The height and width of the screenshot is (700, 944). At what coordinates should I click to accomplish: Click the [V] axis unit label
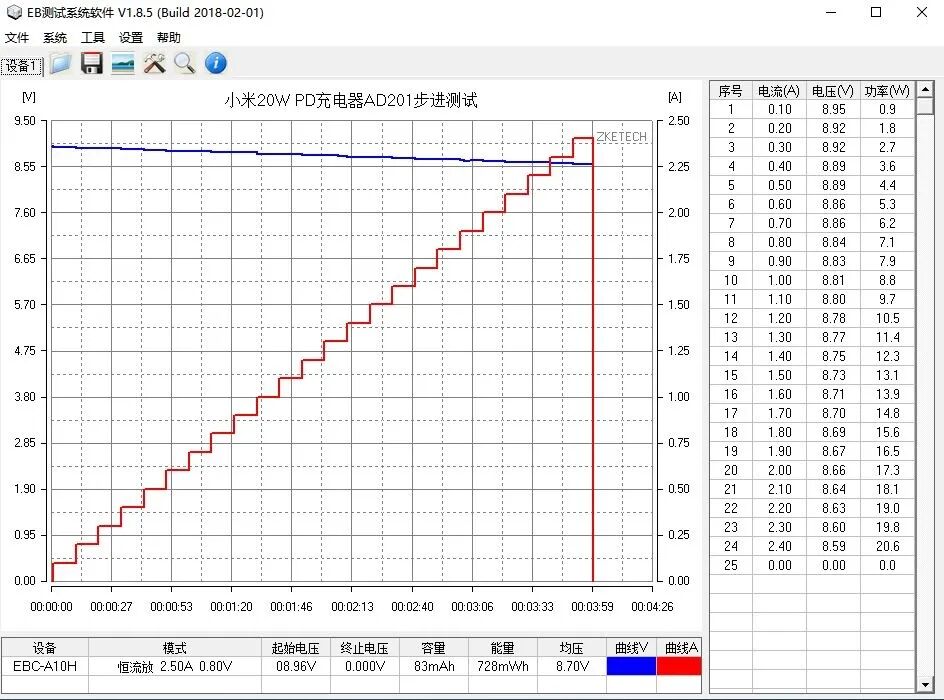coord(28,97)
